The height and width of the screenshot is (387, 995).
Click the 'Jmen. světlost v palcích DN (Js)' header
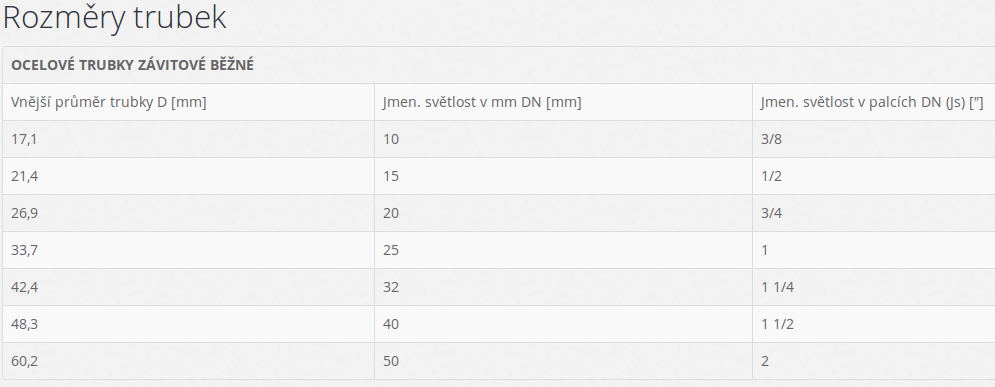click(x=874, y=102)
